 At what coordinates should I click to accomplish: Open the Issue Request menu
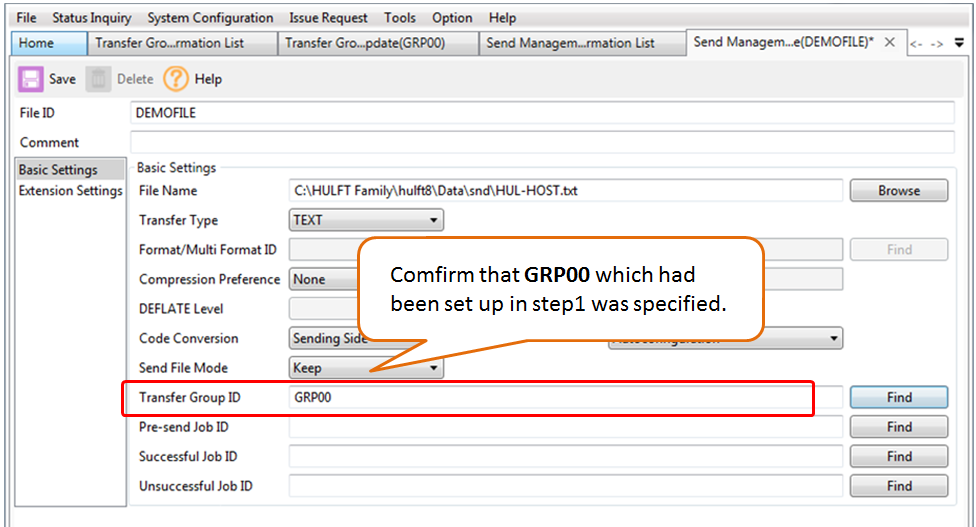coord(328,18)
